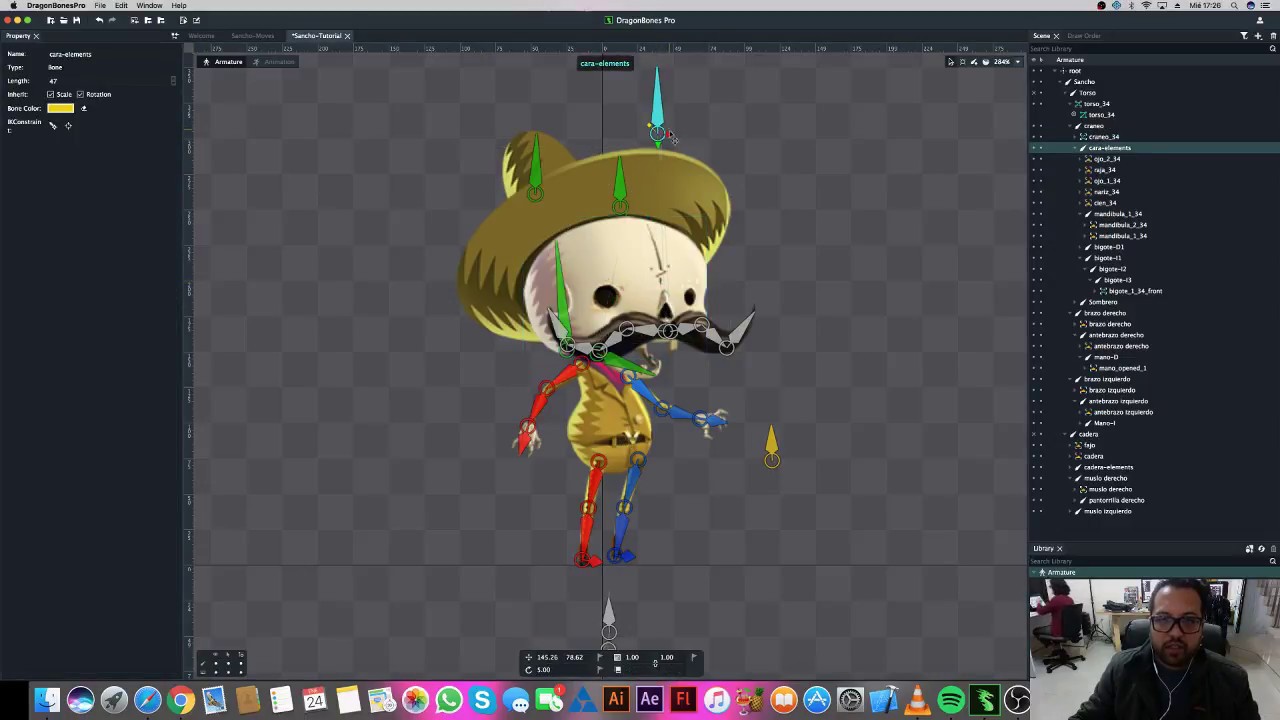Click the canvas selection pointer tool icon

951,62
